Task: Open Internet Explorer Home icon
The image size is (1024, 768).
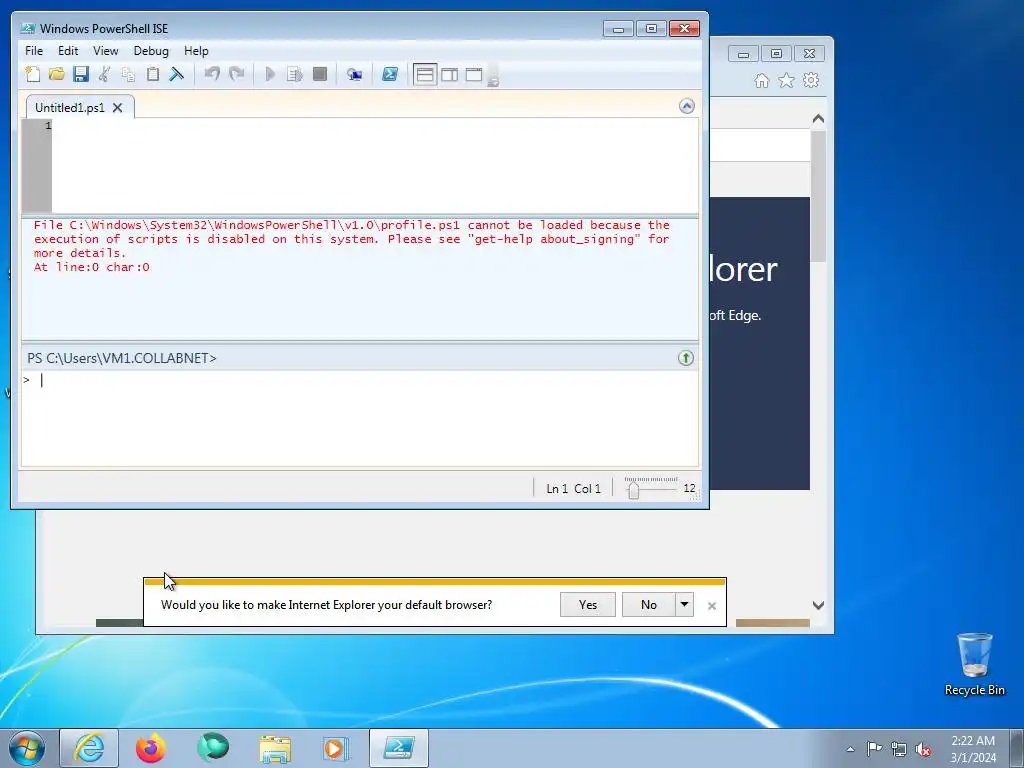Action: tap(761, 80)
